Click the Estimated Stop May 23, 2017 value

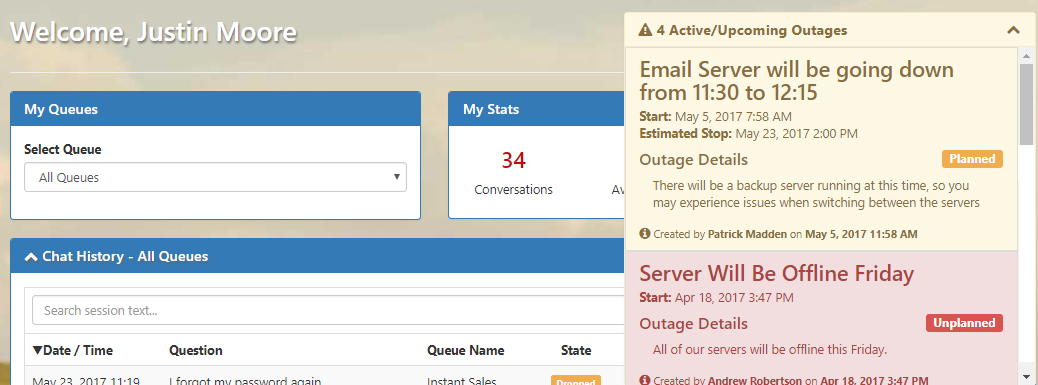[x=796, y=134]
